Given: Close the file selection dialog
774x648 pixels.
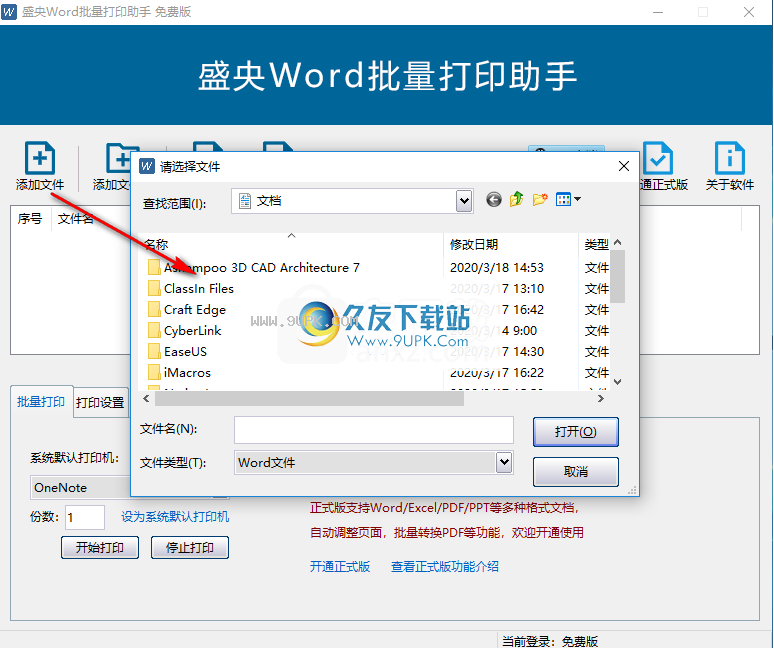Looking at the screenshot, I should [624, 166].
